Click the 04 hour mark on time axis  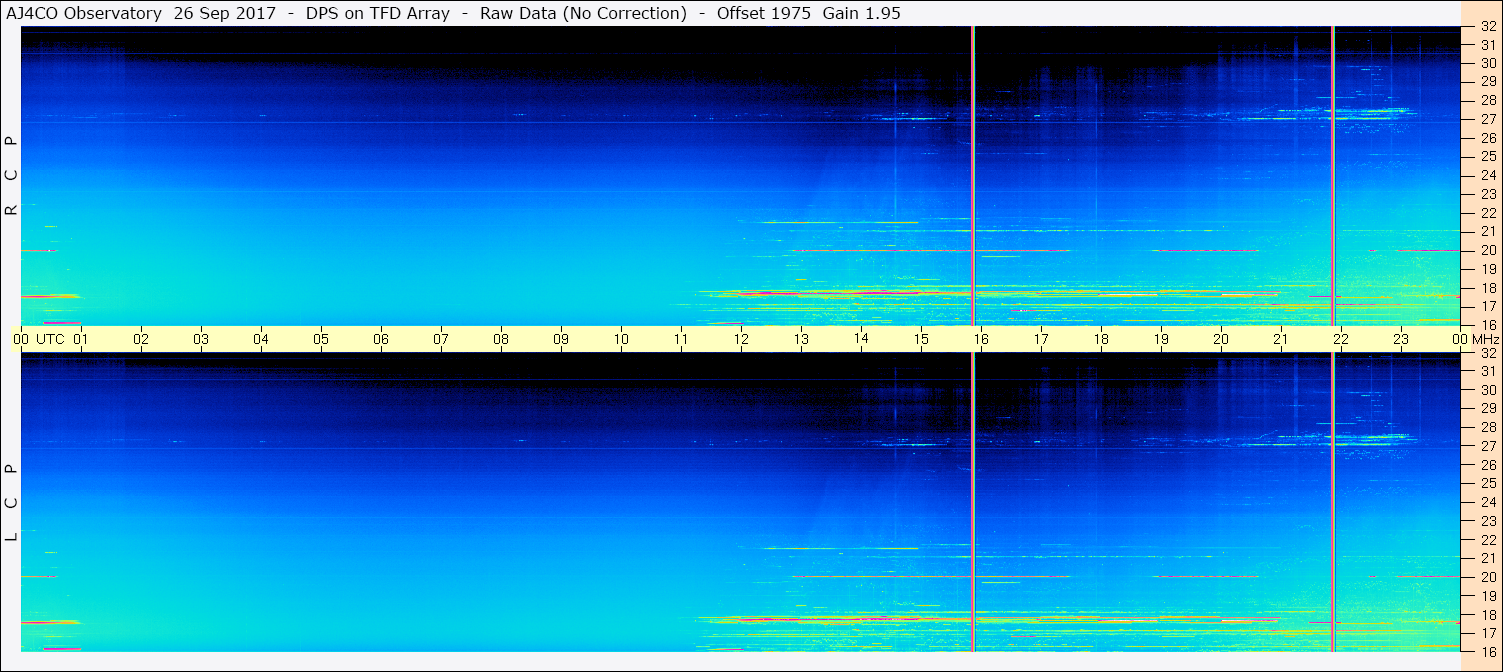[x=261, y=339]
